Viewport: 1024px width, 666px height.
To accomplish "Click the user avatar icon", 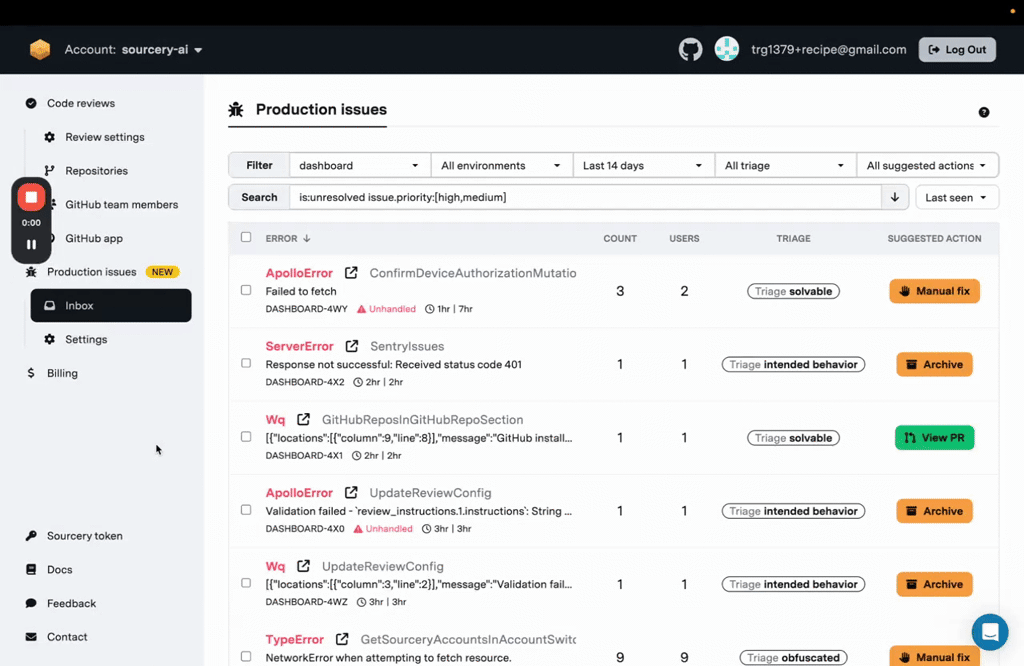I will click(x=727, y=50).
